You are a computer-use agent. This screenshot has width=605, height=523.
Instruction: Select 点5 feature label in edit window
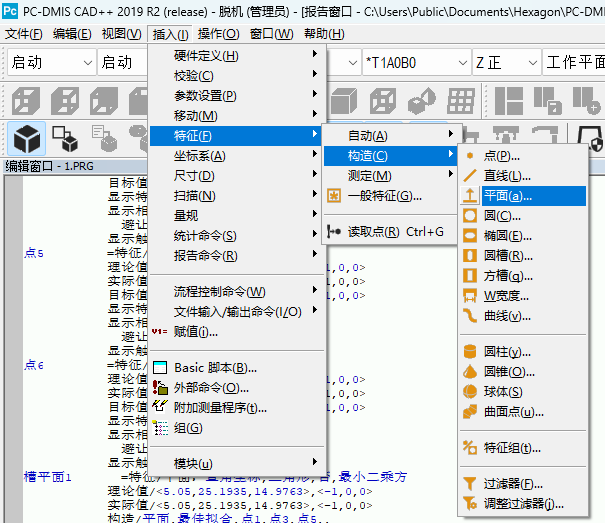coord(34,253)
